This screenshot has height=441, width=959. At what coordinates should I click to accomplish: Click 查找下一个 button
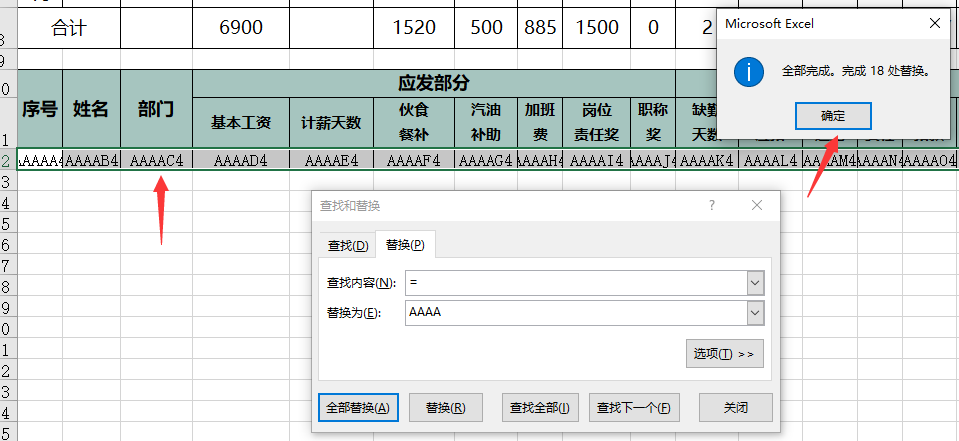click(x=634, y=407)
